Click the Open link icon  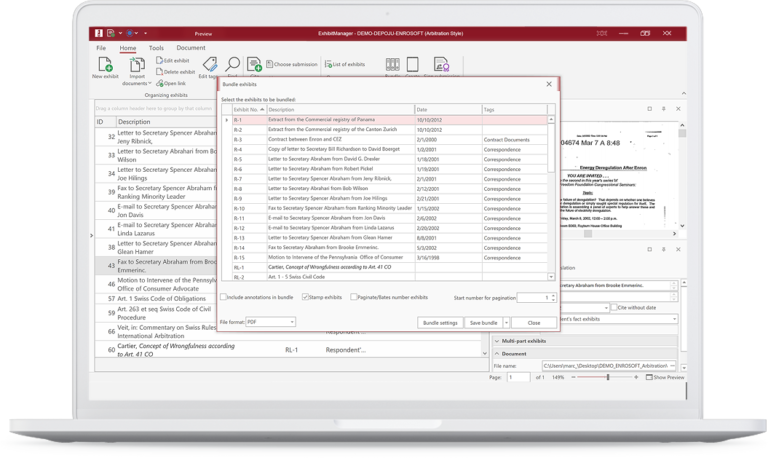[160, 83]
